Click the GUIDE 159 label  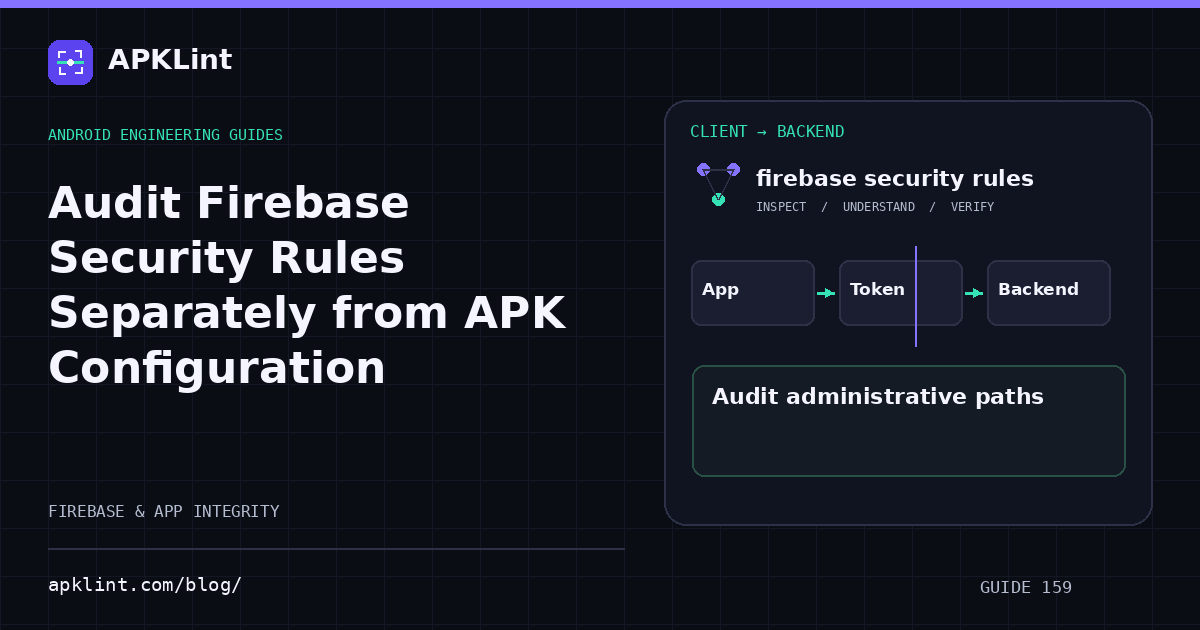[x=1026, y=587]
